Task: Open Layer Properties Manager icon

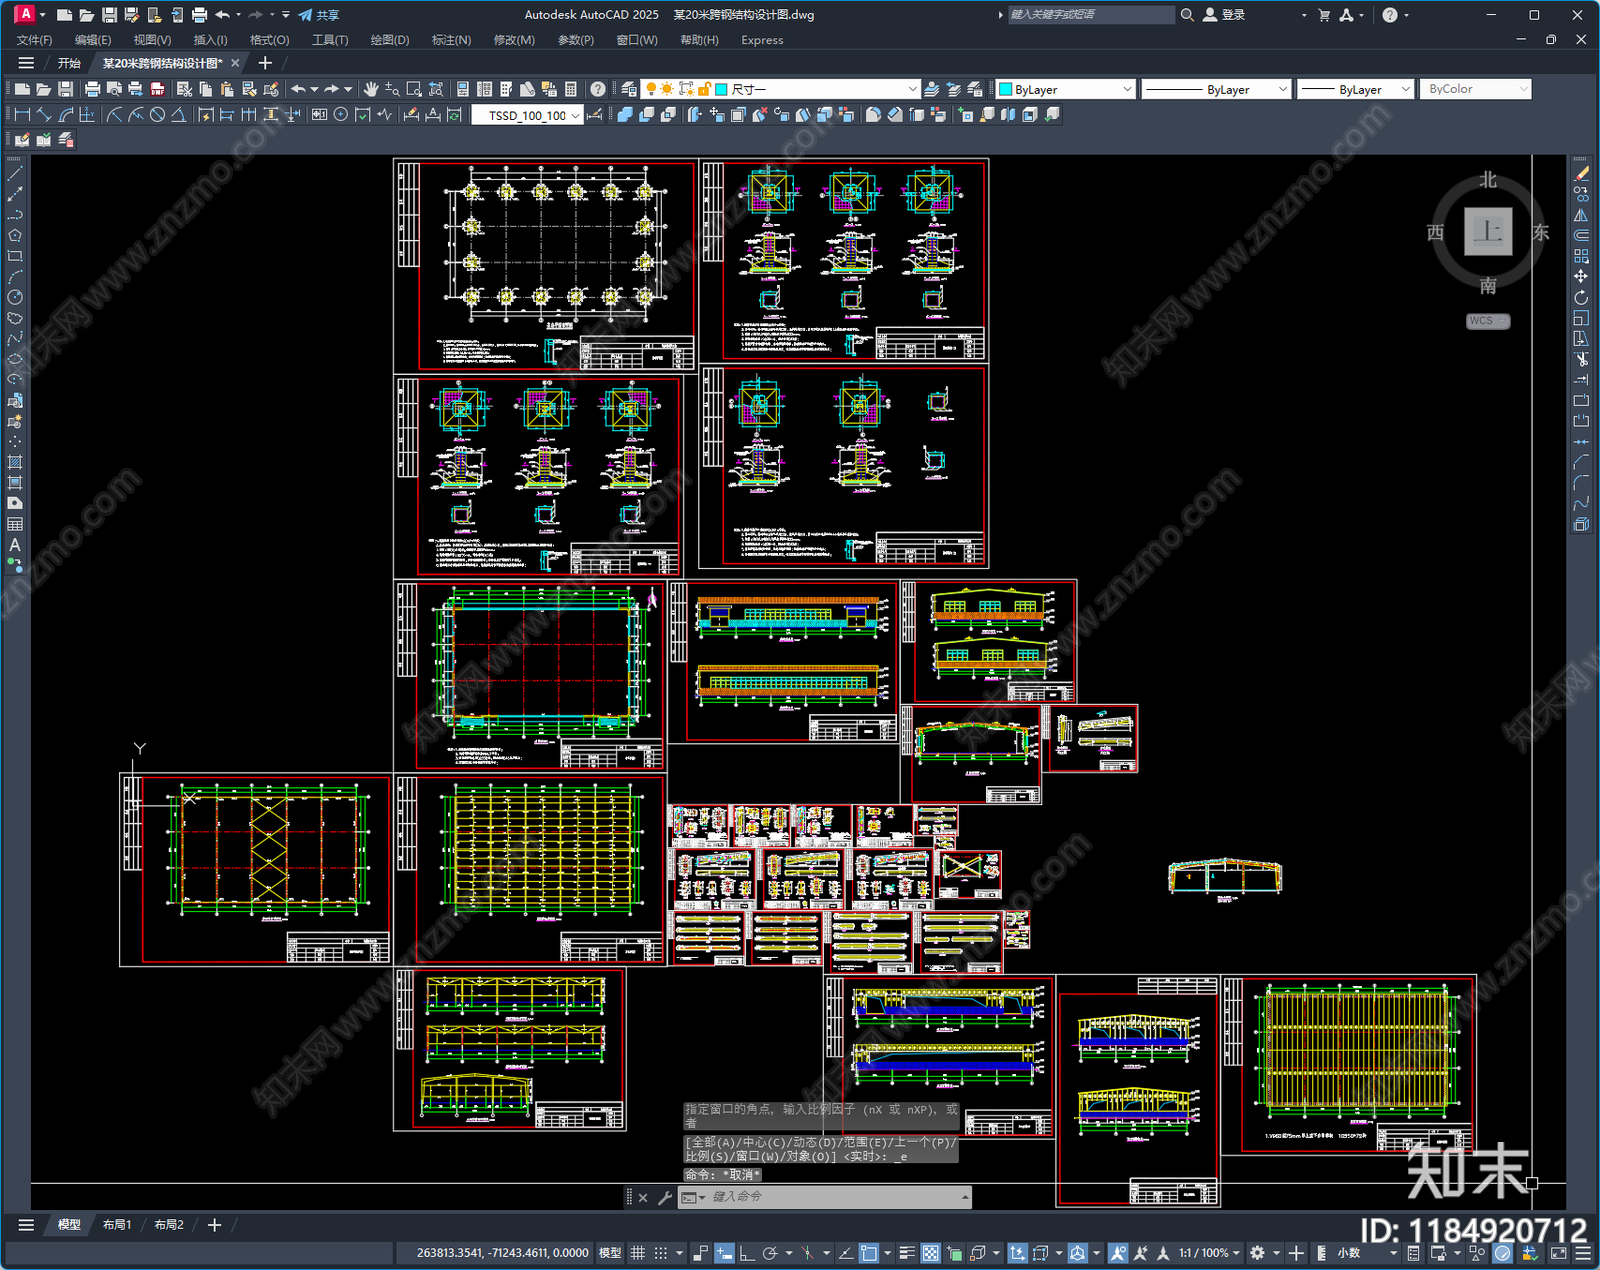Action: click(x=628, y=89)
